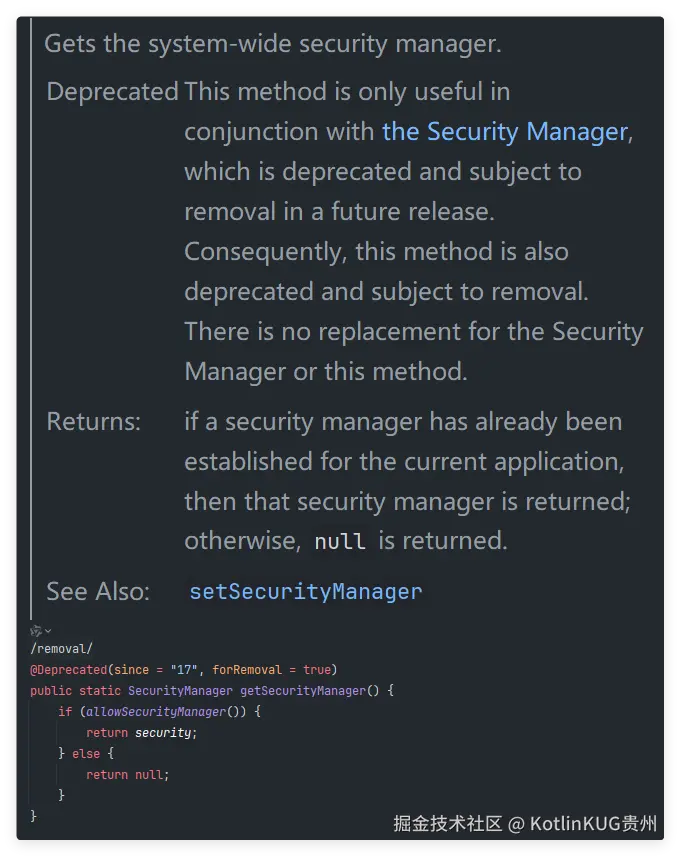The width and height of the screenshot is (680, 856).
Task: Open "the Security Manager" link
Action: (505, 131)
